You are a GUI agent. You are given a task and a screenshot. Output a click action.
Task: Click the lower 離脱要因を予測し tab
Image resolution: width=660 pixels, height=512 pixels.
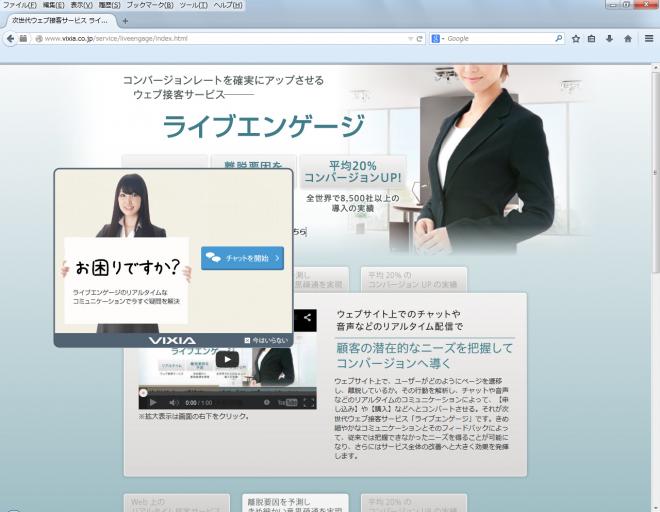(295, 503)
